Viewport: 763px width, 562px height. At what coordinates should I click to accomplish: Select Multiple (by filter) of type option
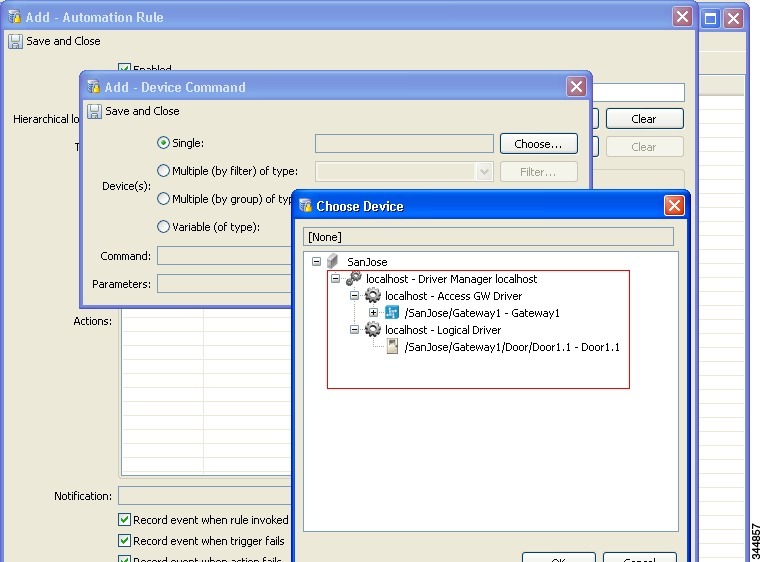pos(164,171)
